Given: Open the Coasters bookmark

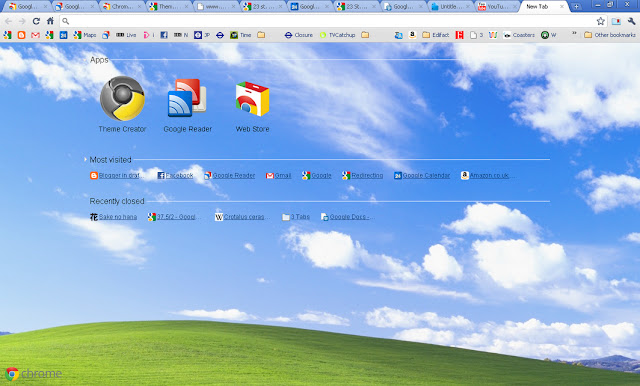Looking at the screenshot, I should tap(519, 35).
